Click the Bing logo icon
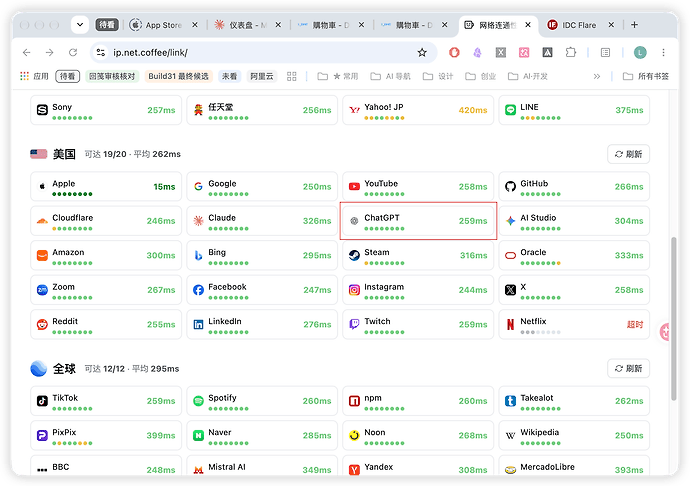This screenshot has height=486, width=690. [x=198, y=256]
